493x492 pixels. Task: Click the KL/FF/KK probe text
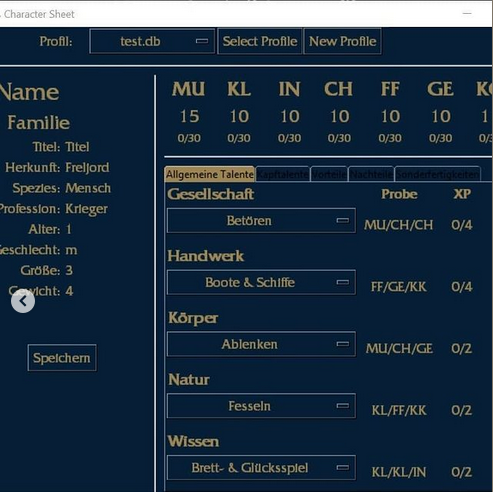pos(399,410)
